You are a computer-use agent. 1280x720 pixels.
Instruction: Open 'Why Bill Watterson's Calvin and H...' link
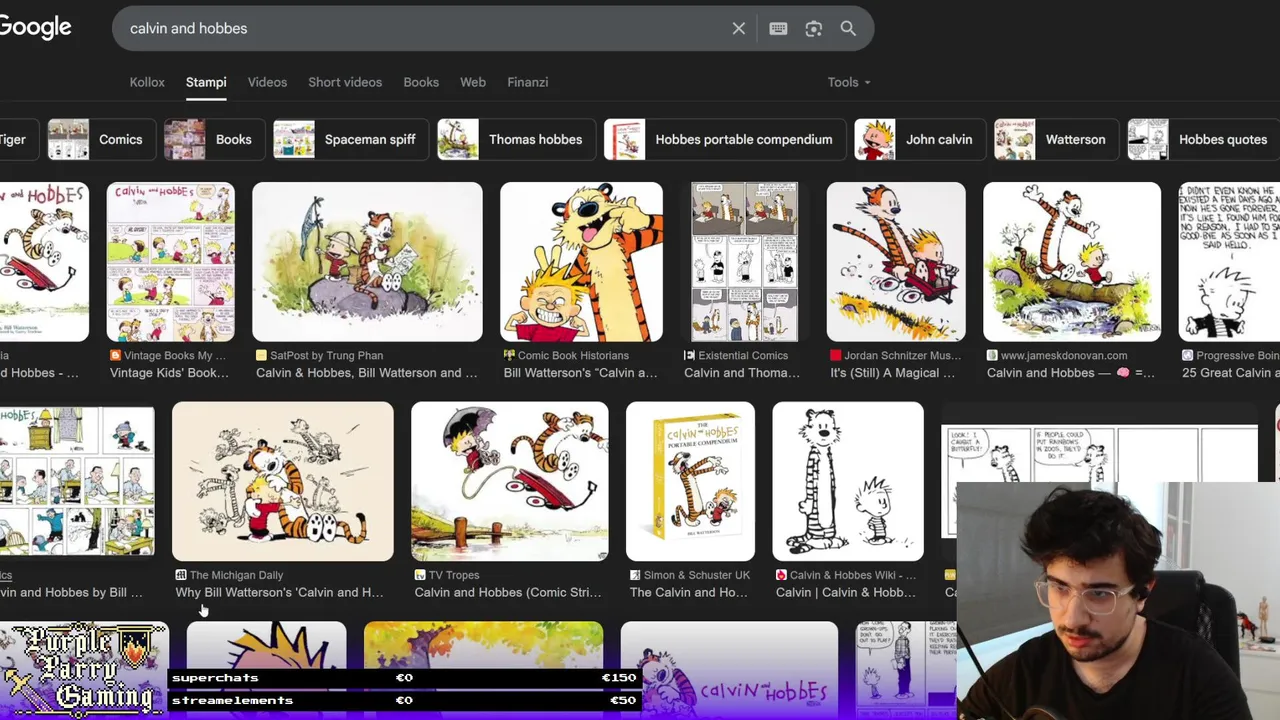tap(279, 593)
